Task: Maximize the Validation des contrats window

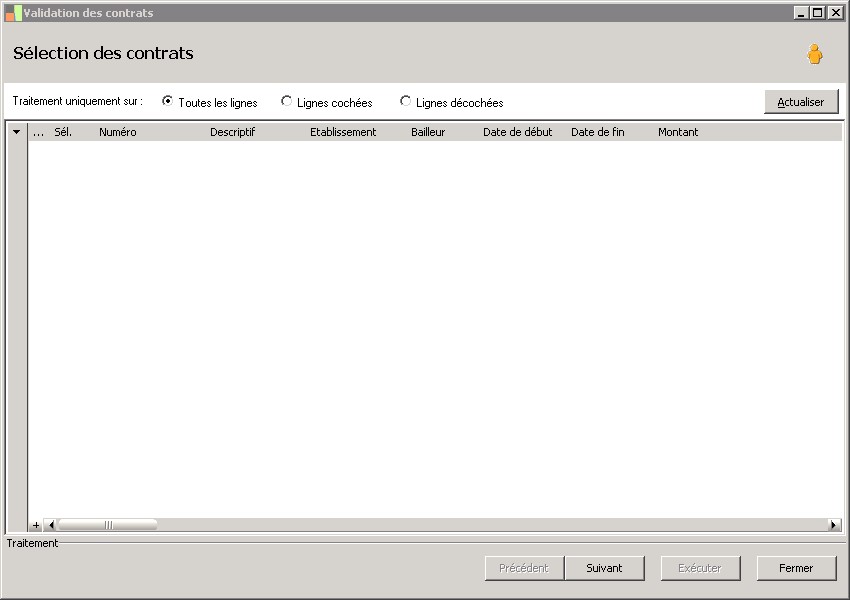Action: [818, 12]
